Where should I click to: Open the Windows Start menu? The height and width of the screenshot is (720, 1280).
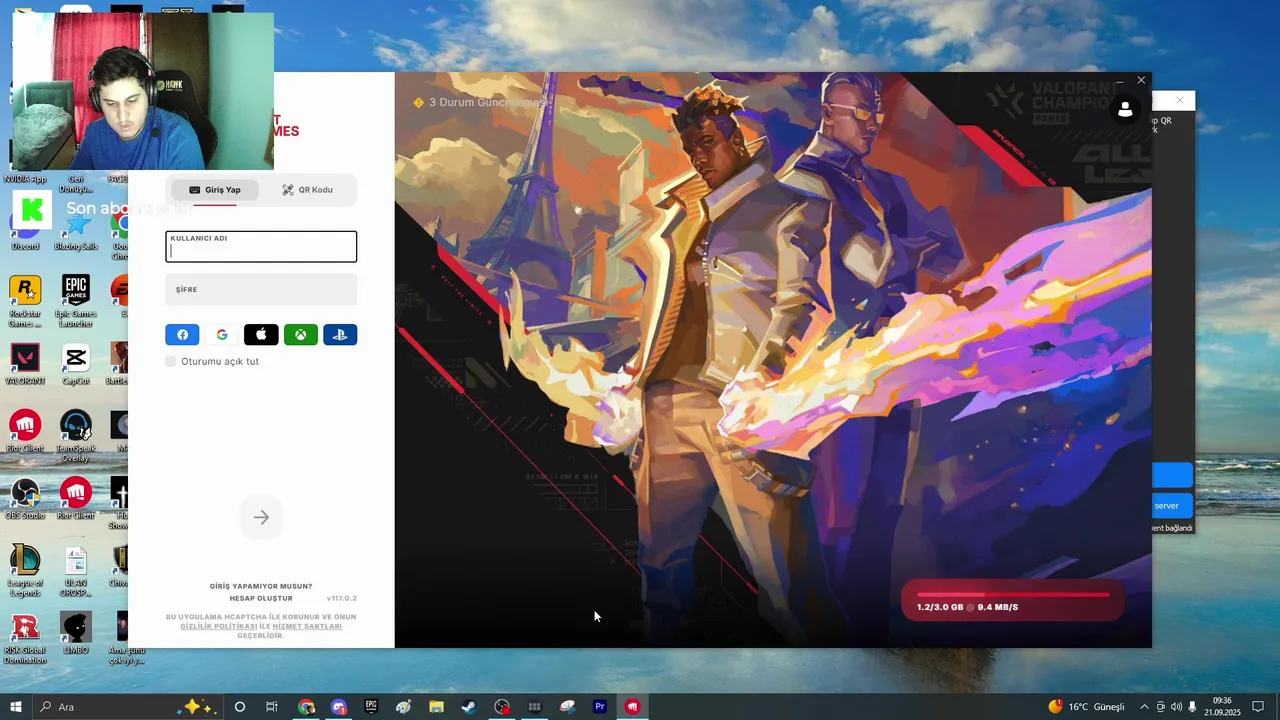pos(15,707)
